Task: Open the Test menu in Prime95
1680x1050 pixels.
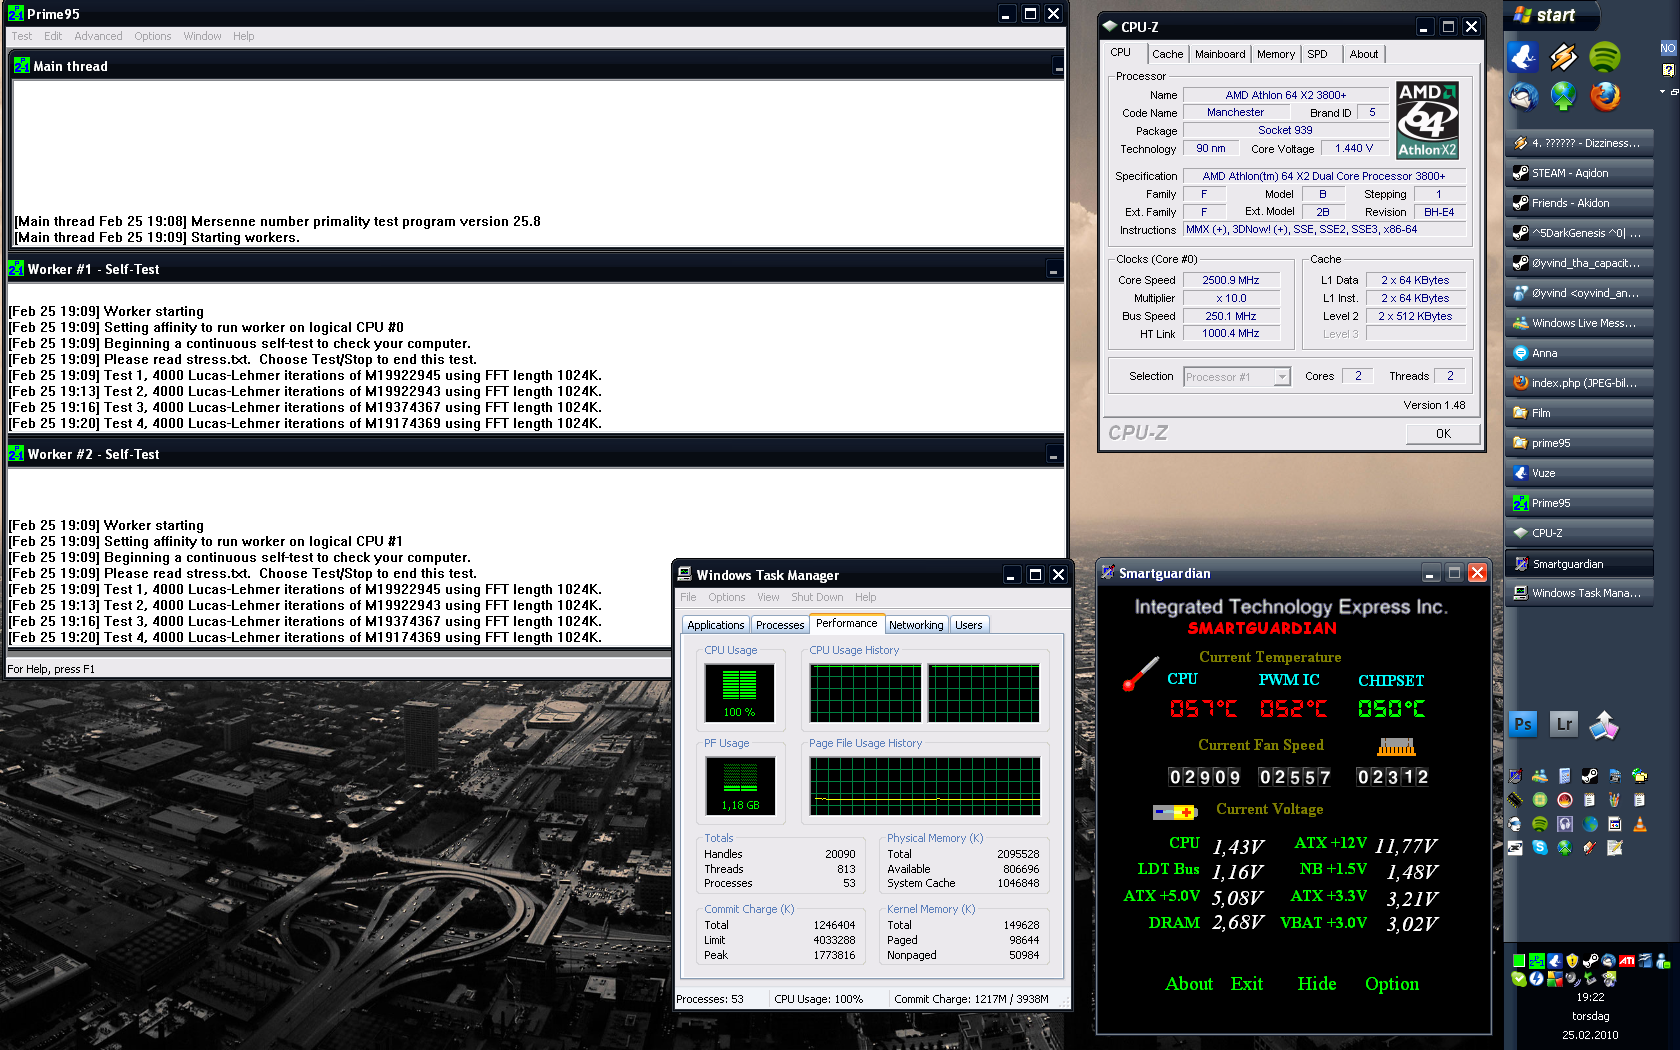Action: click(x=22, y=36)
